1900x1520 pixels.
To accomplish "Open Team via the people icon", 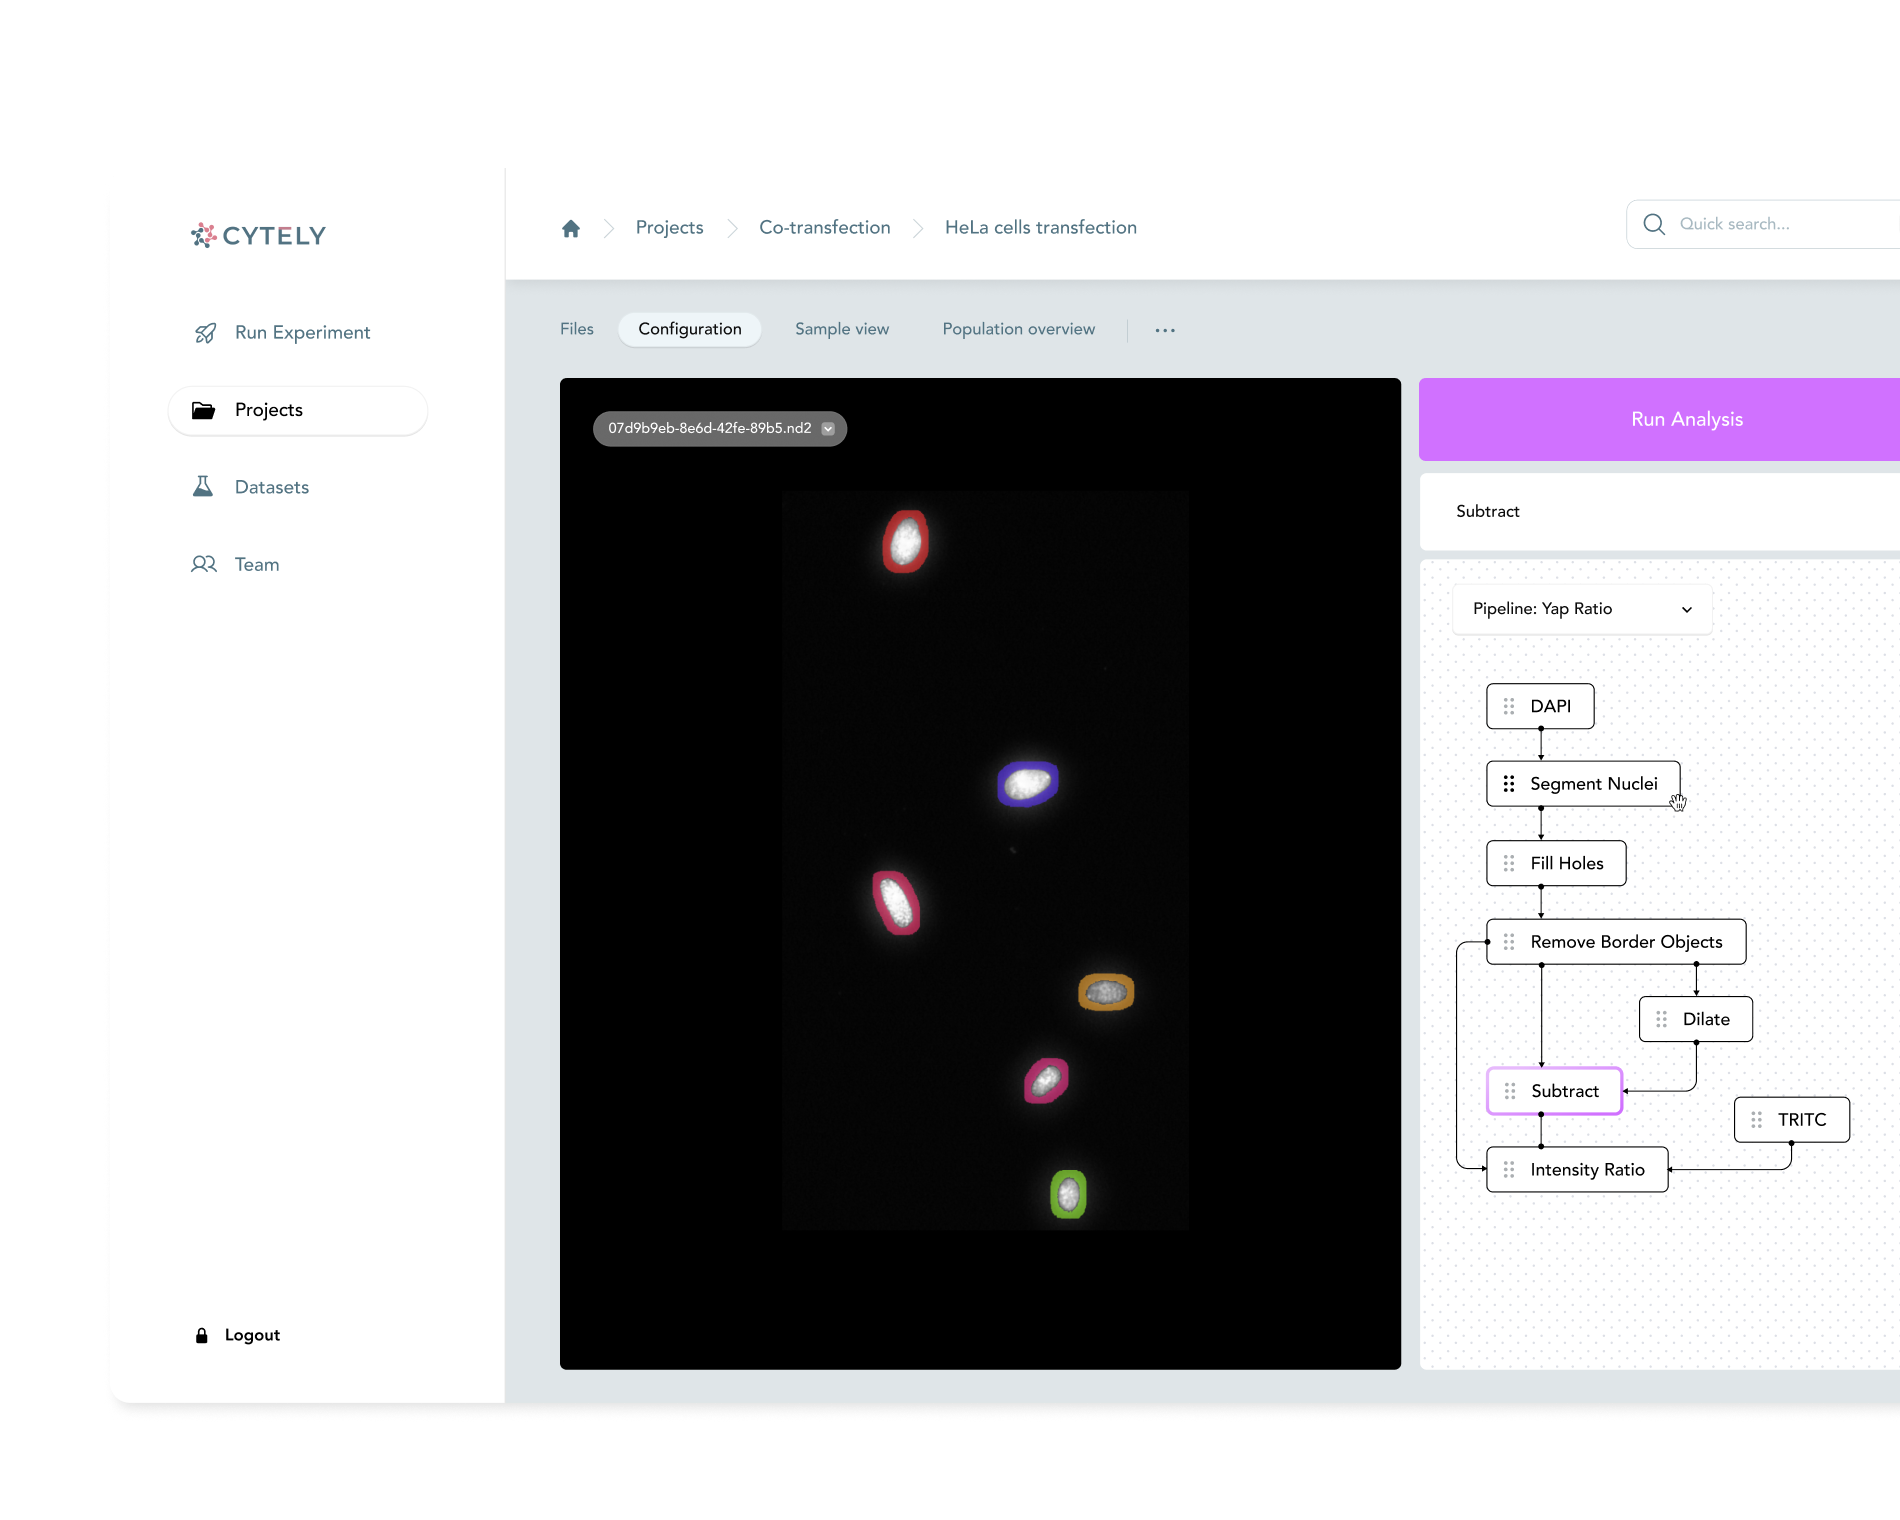I will click(x=203, y=564).
